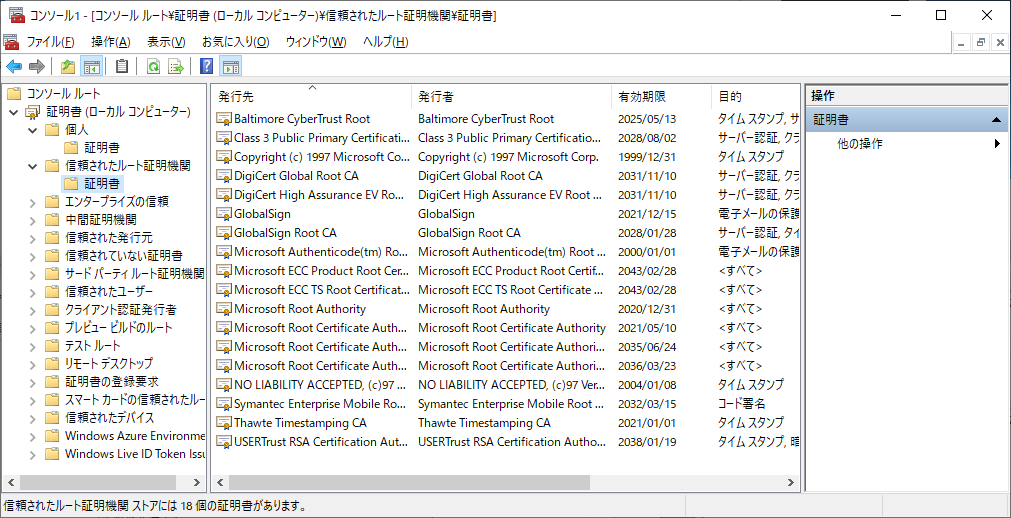1011x518 pixels.
Task: Collapse the 個人 folder
Action: (33, 130)
